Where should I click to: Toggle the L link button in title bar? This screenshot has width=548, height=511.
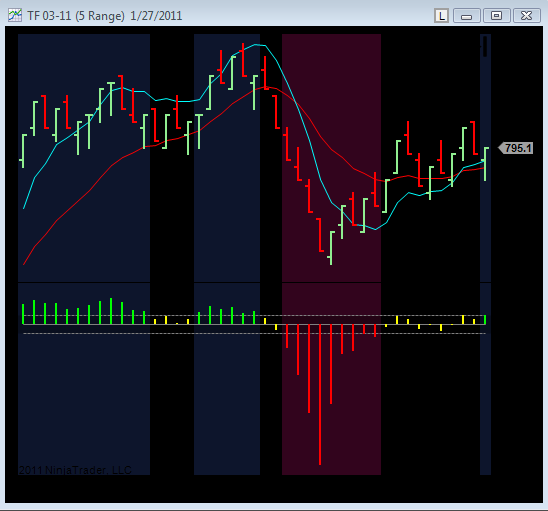(x=441, y=16)
